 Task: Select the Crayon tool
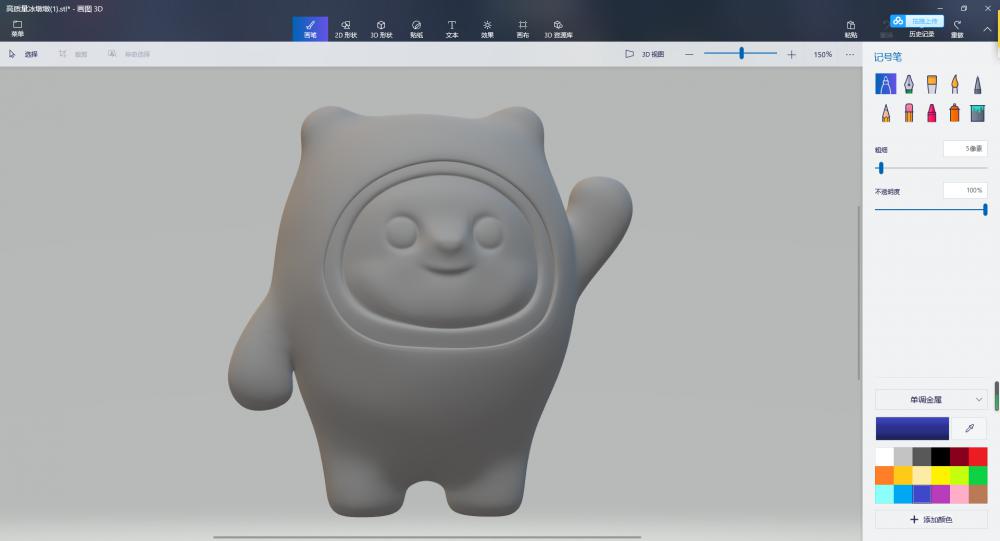click(x=932, y=113)
